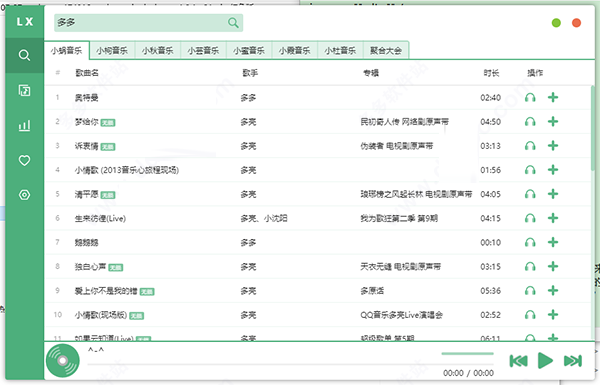Click album 我为歌狂第二季 第9期
The width and height of the screenshot is (600, 385).
coord(399,218)
